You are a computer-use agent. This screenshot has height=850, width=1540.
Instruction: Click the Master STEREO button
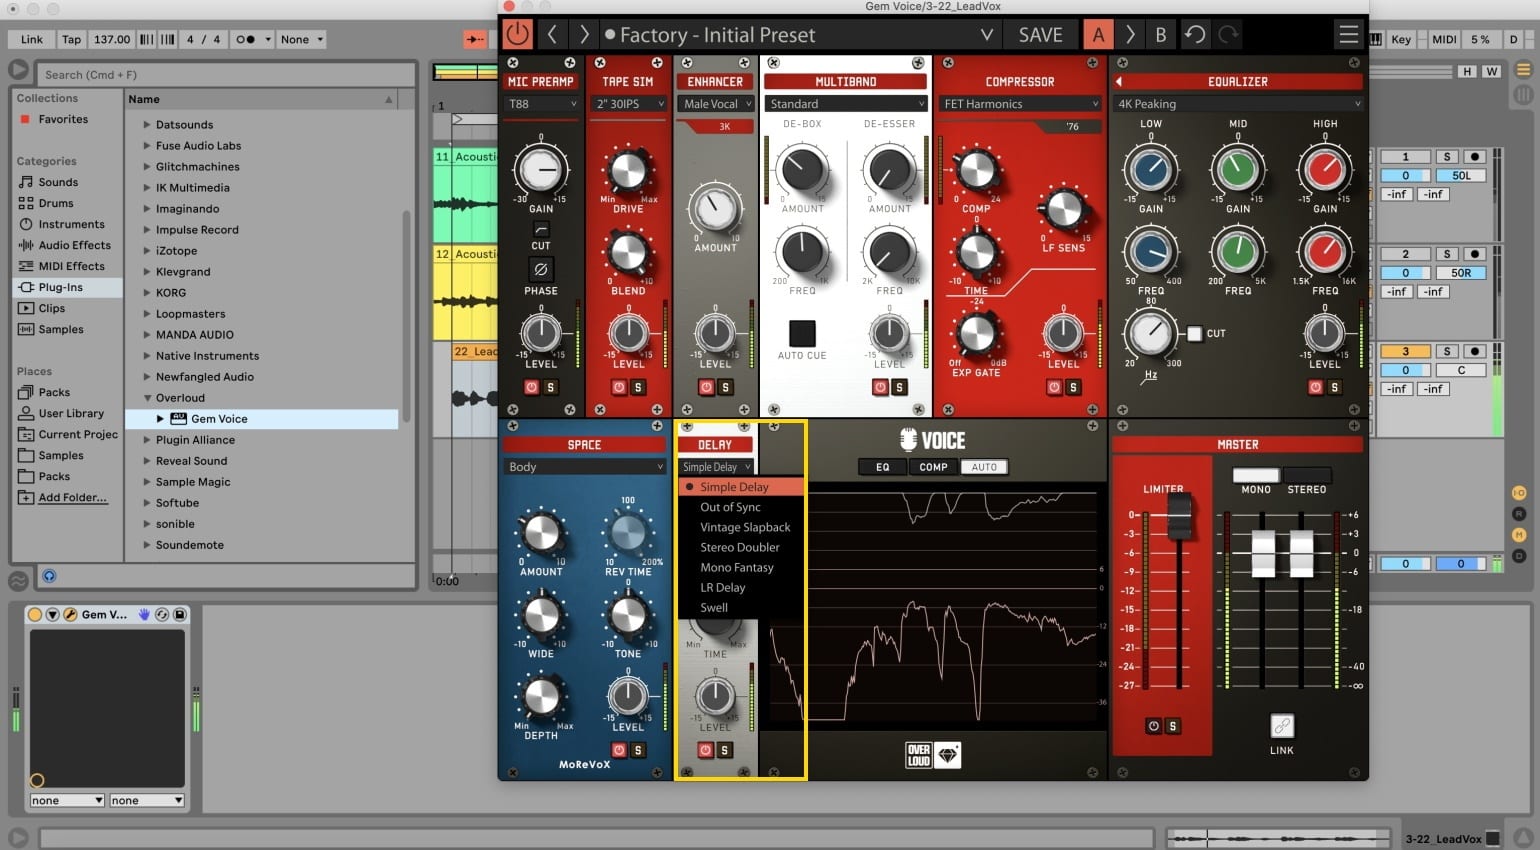coord(1307,476)
